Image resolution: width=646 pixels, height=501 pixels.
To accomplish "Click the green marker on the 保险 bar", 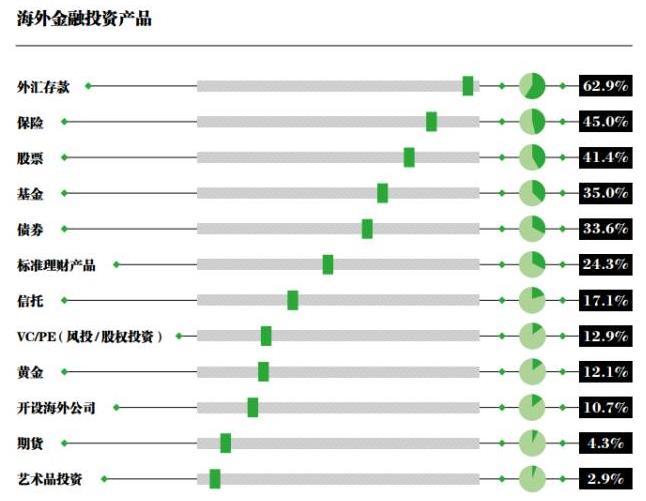I will [431, 122].
